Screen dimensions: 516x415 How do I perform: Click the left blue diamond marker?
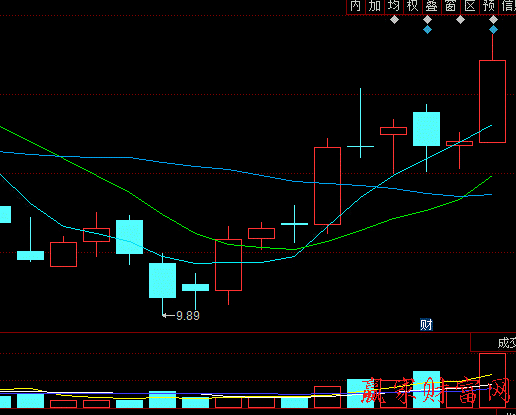pyautogui.click(x=427, y=30)
